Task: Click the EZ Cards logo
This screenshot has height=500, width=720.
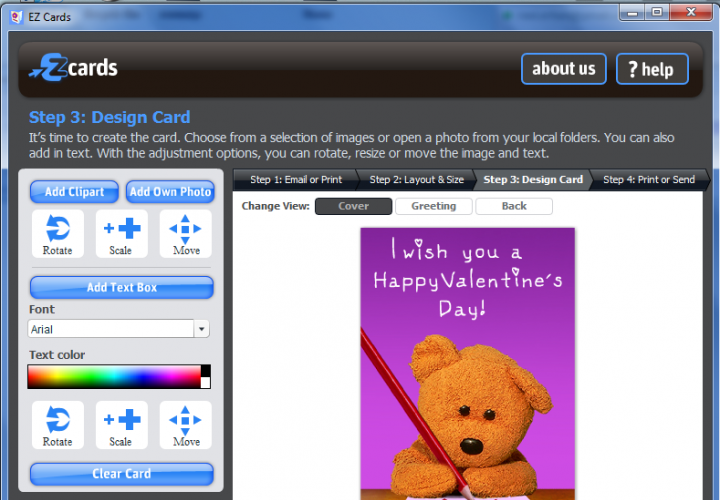Action: tap(74, 68)
